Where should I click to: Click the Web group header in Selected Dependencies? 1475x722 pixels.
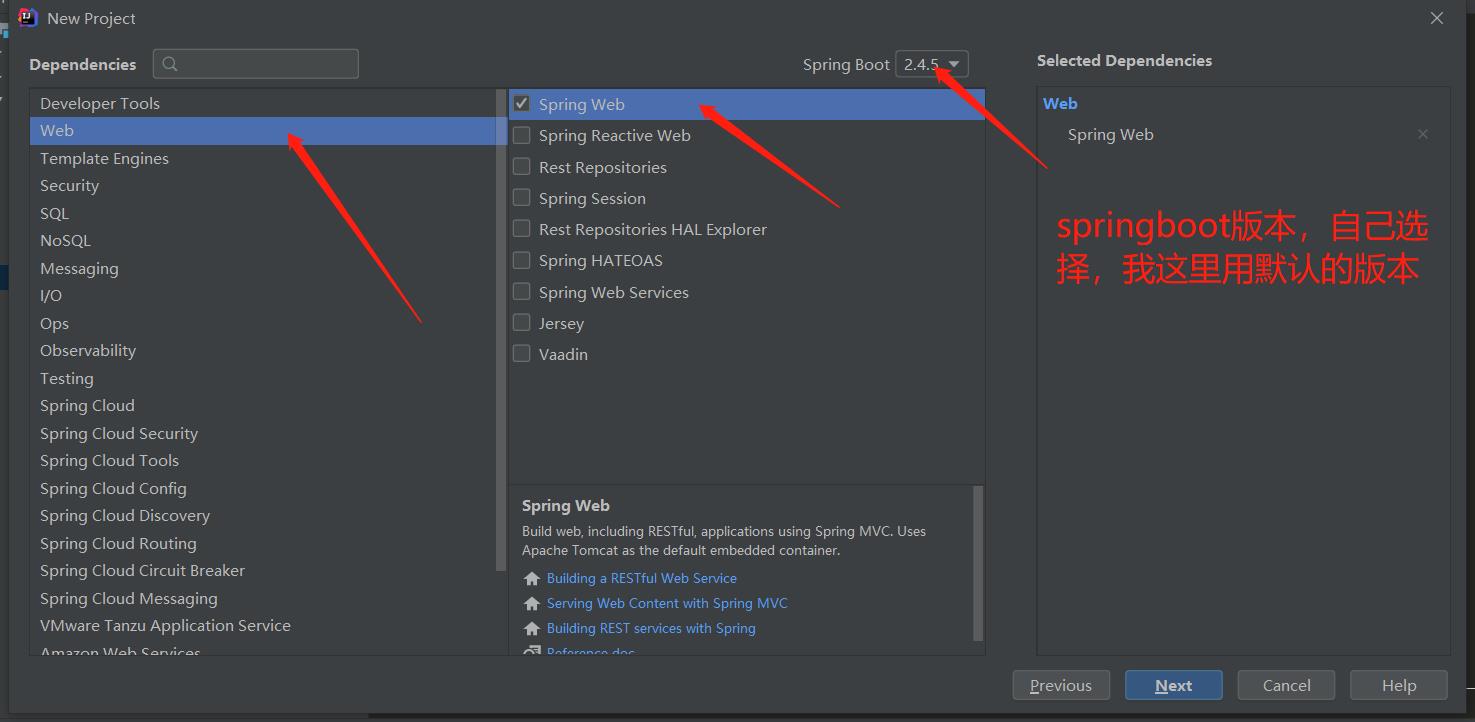pyautogui.click(x=1060, y=103)
